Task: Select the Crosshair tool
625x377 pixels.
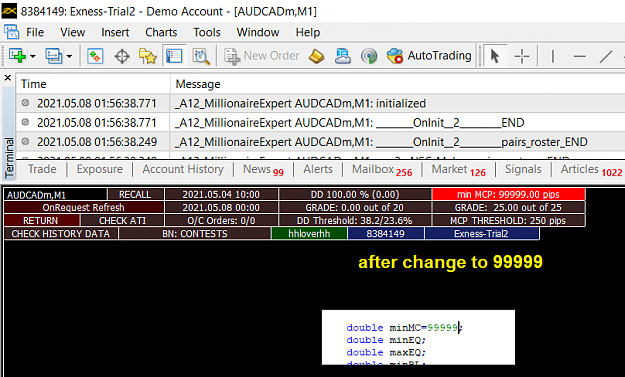Action: coord(521,56)
